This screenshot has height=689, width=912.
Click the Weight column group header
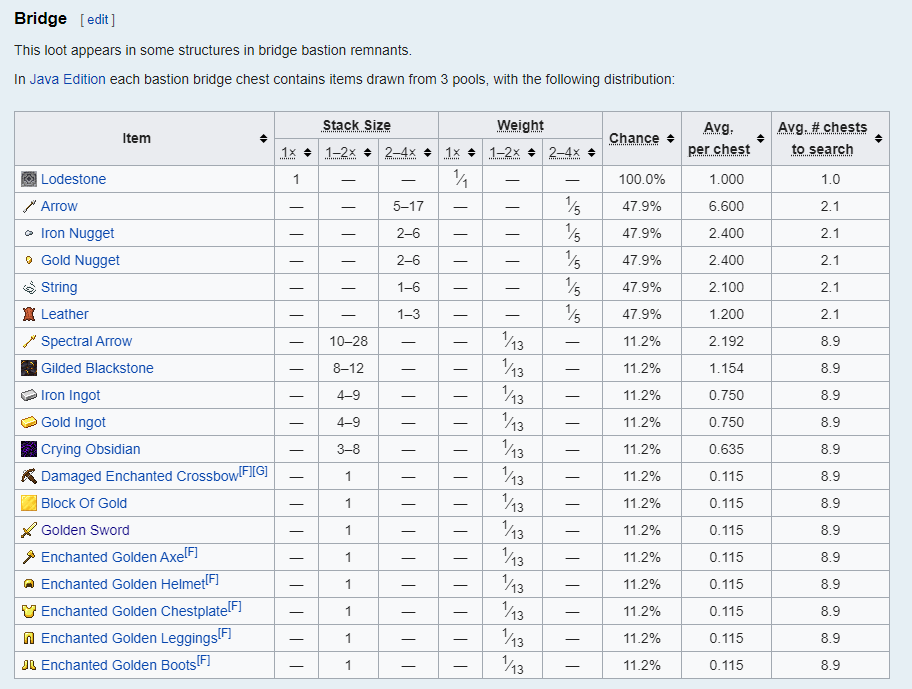pyautogui.click(x=520, y=125)
